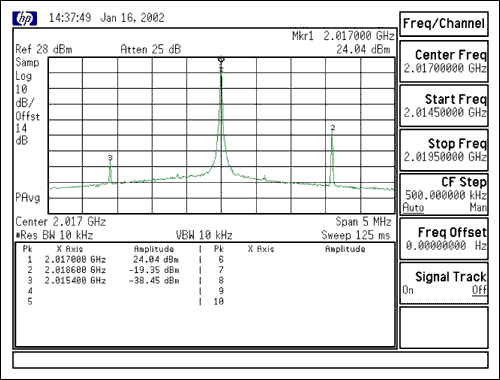Open the Freq/Channel menu title
This screenshot has width=500, height=380.
(444, 24)
